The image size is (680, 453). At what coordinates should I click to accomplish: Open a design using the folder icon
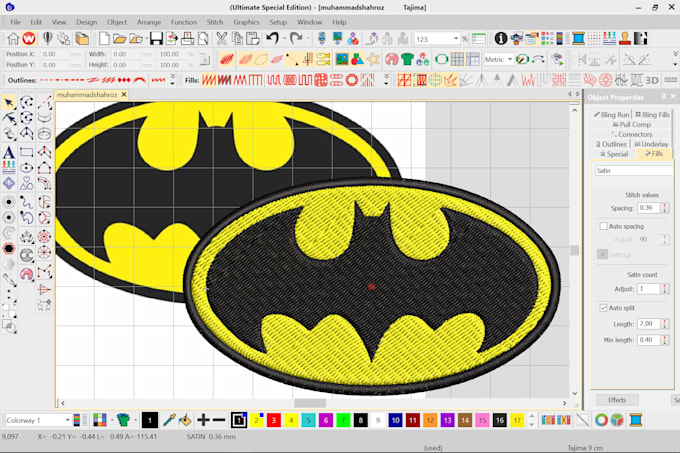119,39
